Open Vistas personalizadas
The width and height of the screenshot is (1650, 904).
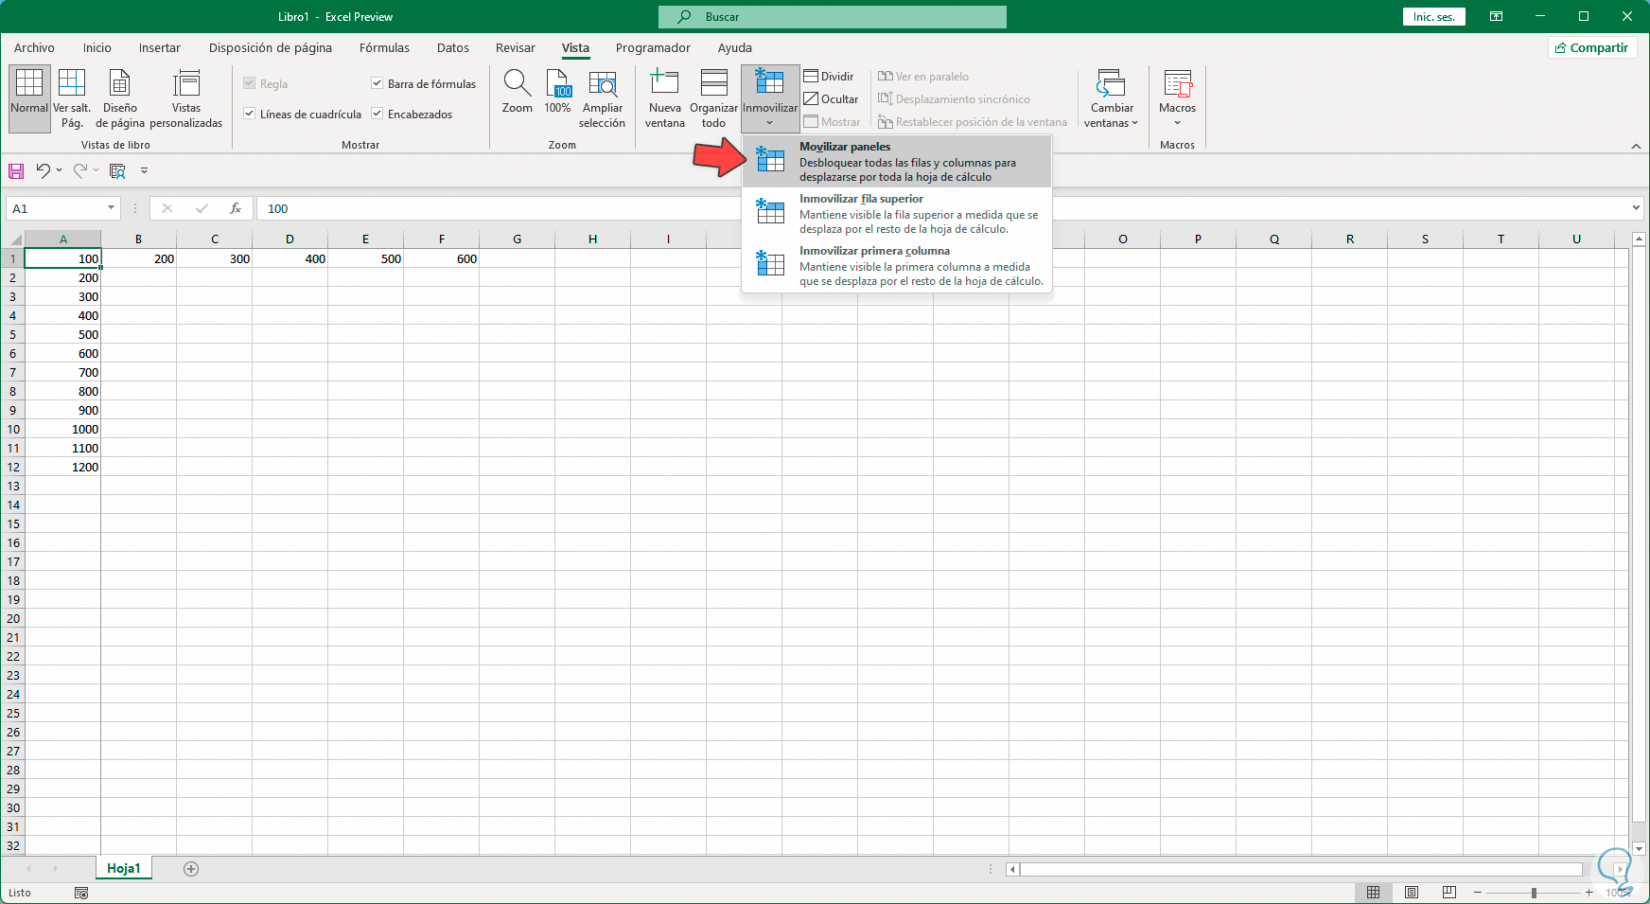pos(186,98)
